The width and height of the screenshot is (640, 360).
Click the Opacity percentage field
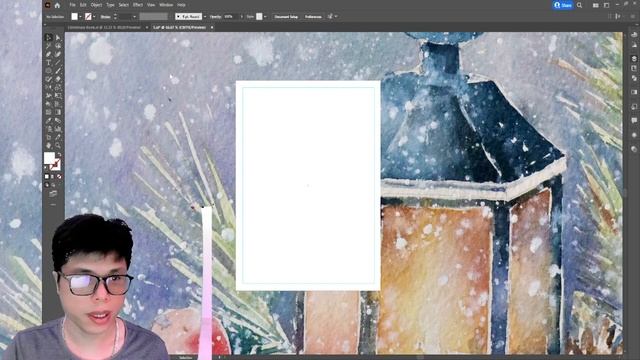[x=230, y=17]
